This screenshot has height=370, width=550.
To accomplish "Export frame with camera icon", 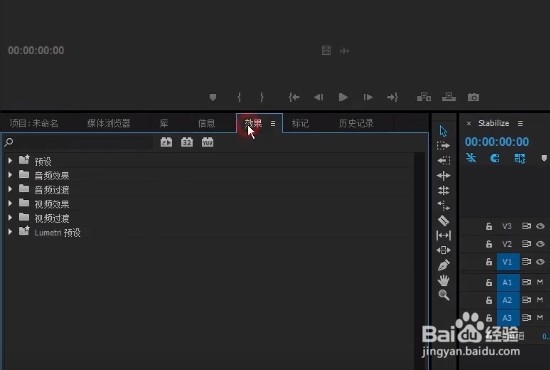I will [x=473, y=97].
